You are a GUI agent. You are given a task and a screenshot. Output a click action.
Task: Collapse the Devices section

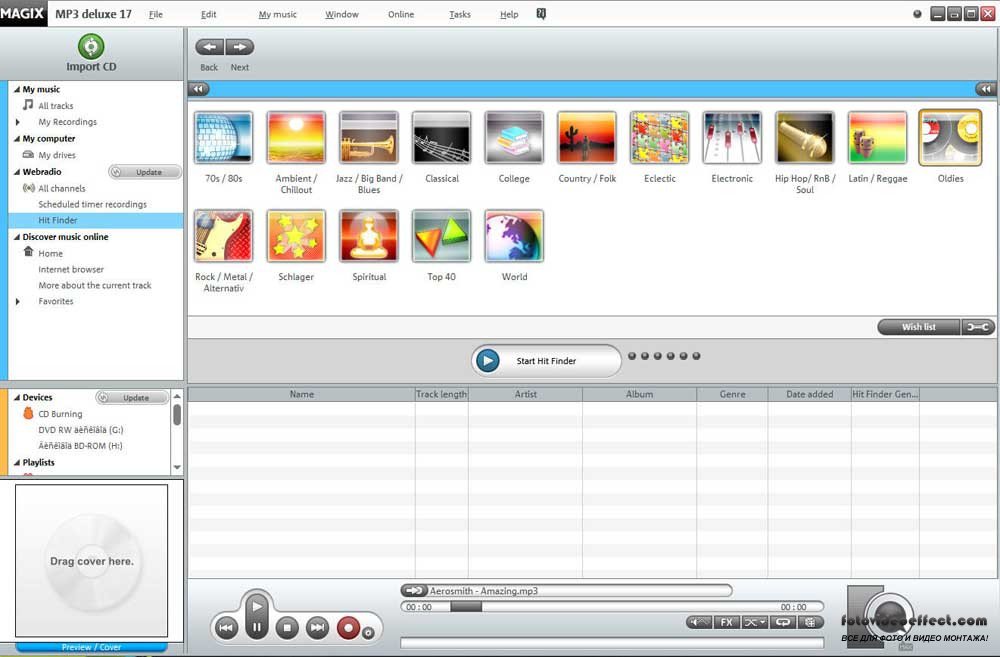point(17,397)
